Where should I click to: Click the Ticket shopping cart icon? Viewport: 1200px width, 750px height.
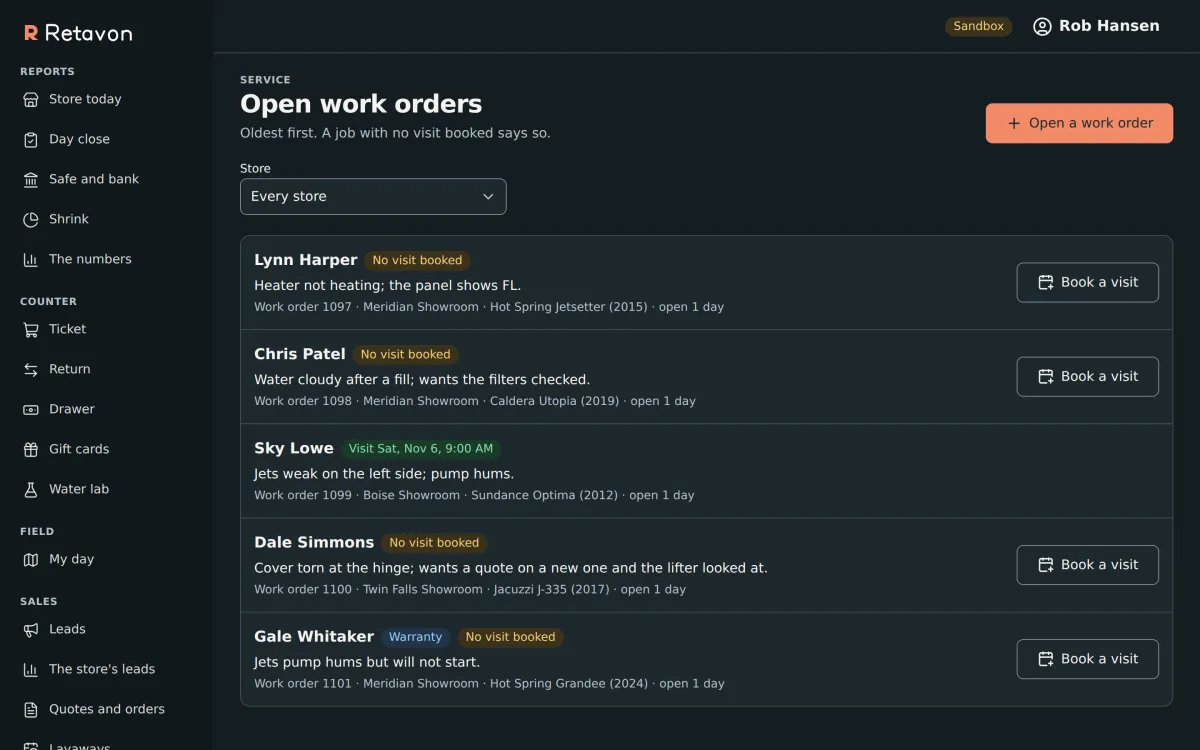pyautogui.click(x=31, y=329)
